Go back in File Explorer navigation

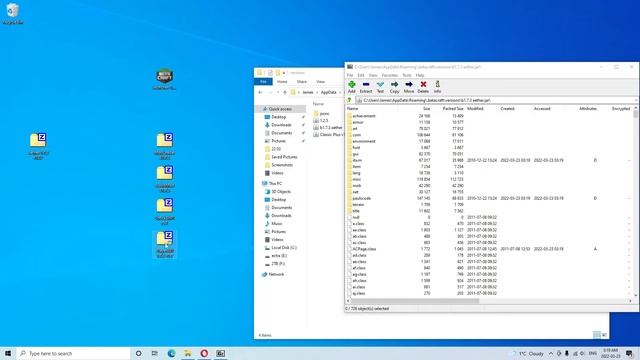point(260,93)
